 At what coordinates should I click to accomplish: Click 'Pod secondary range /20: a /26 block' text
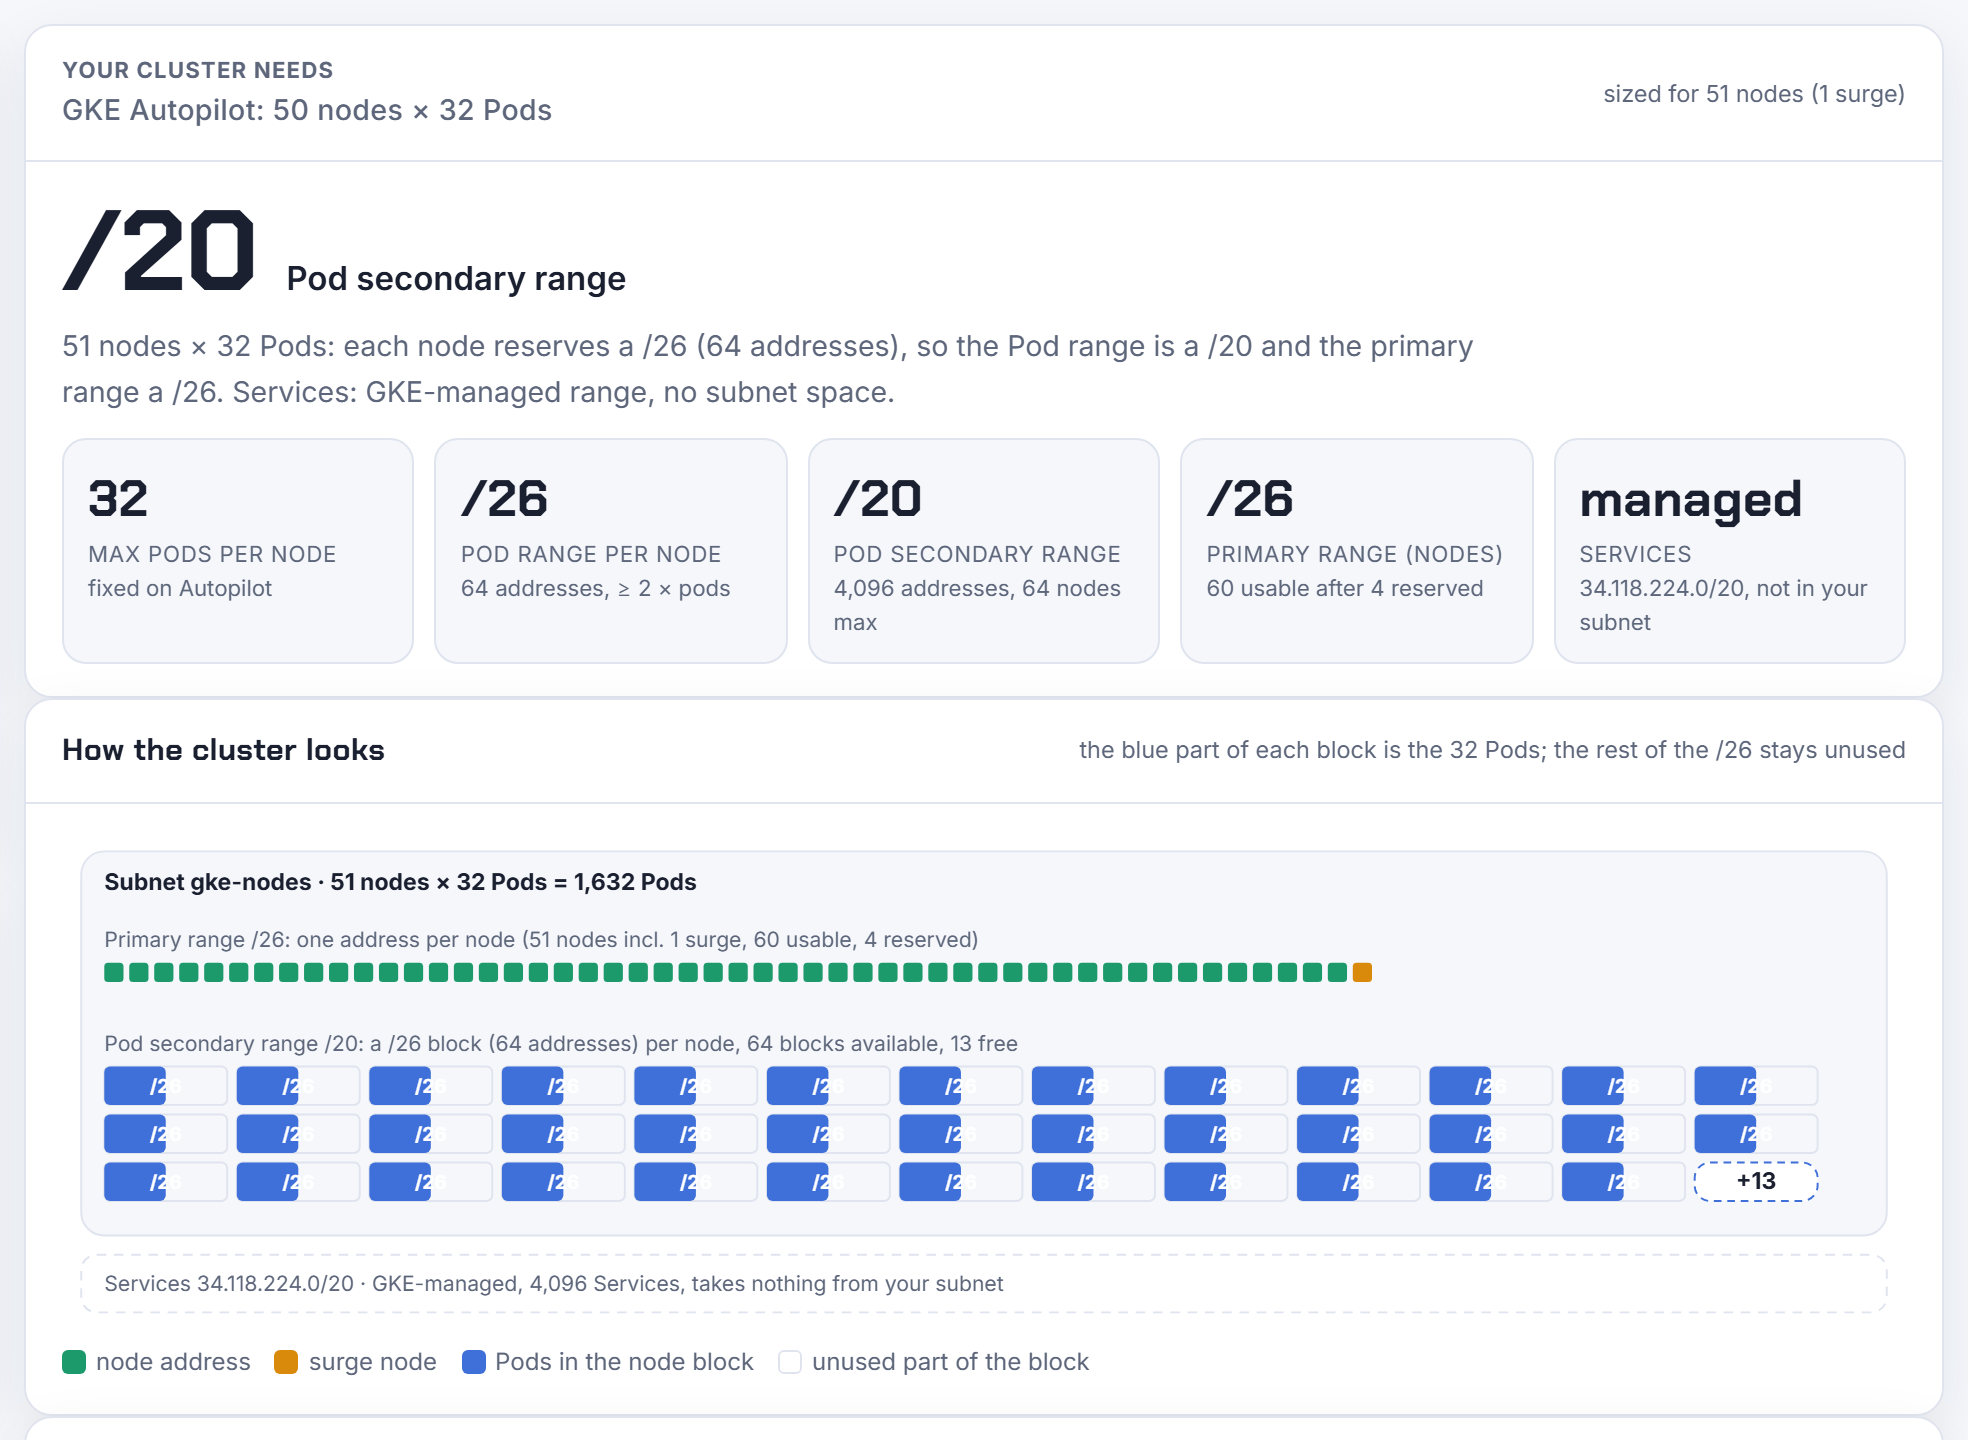pos(561,1044)
